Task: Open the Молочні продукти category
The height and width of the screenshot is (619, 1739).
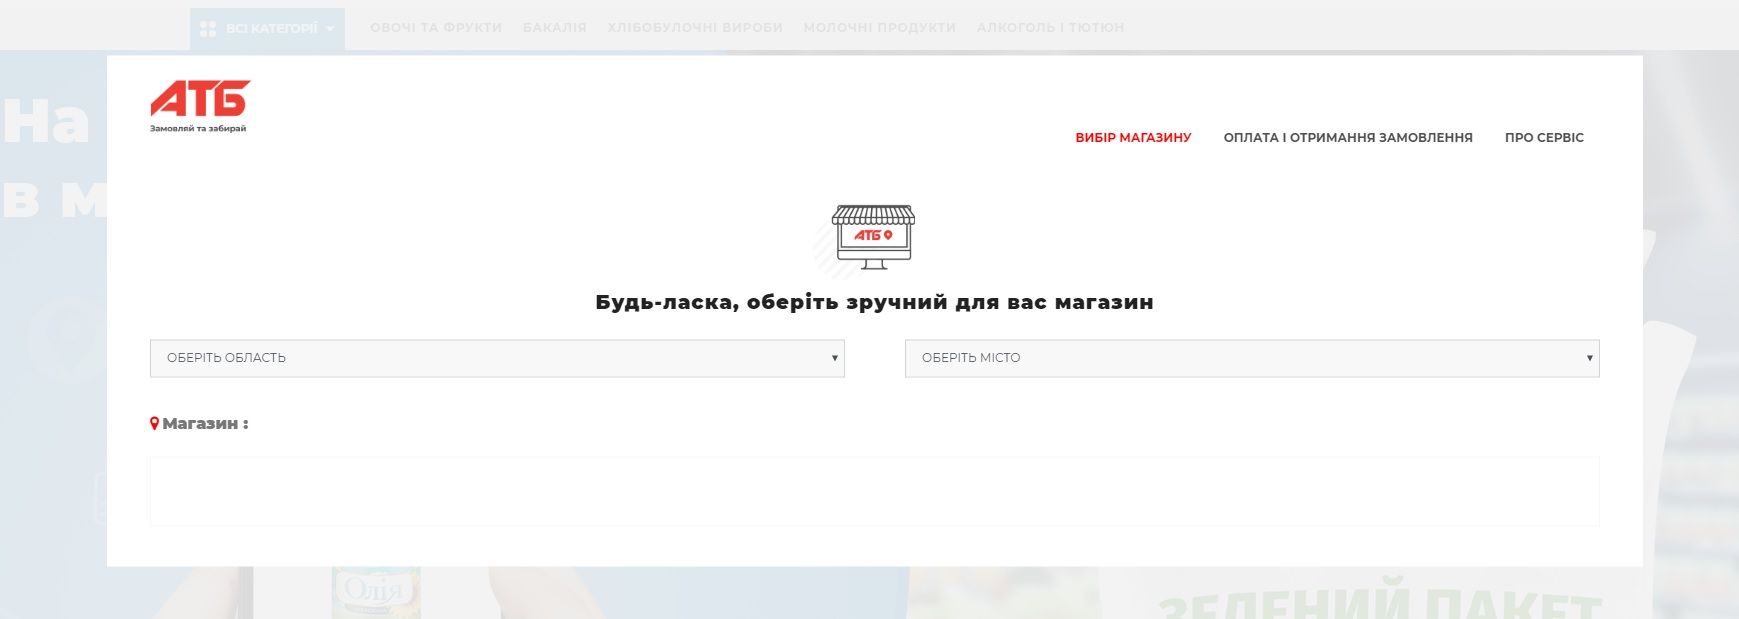Action: (x=880, y=28)
